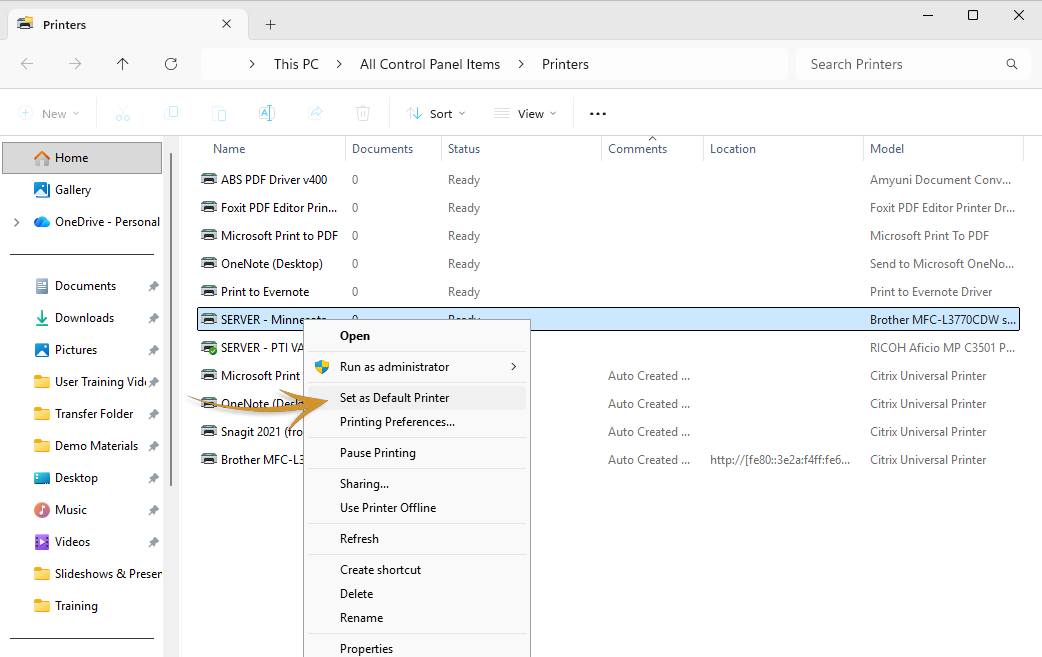Screen dimensions: 1042x657
Task: Click the Print to Evernote printer icon
Action: pos(209,291)
